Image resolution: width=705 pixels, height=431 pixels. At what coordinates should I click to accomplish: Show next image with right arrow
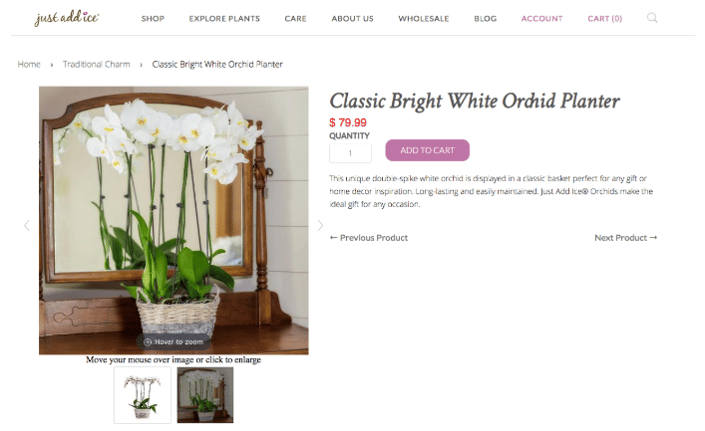pos(320,225)
